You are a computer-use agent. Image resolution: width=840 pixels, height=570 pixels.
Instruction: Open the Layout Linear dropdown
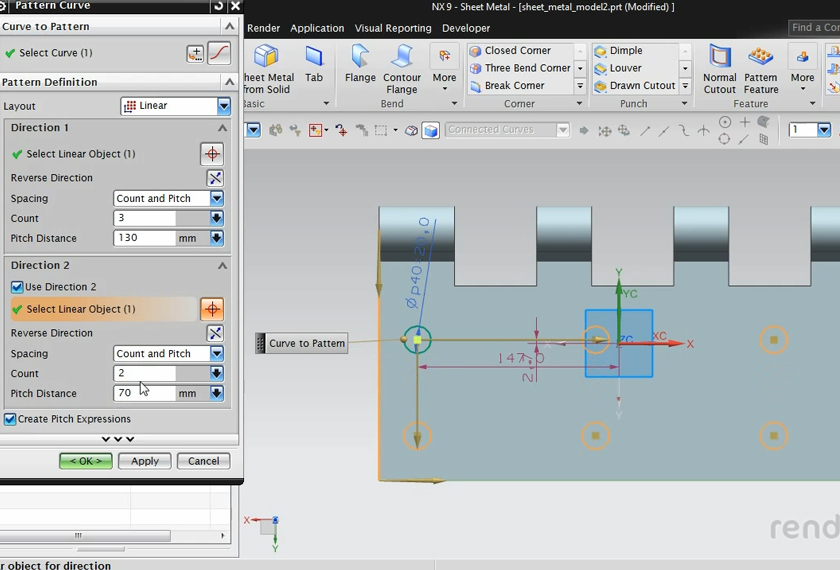(224, 106)
